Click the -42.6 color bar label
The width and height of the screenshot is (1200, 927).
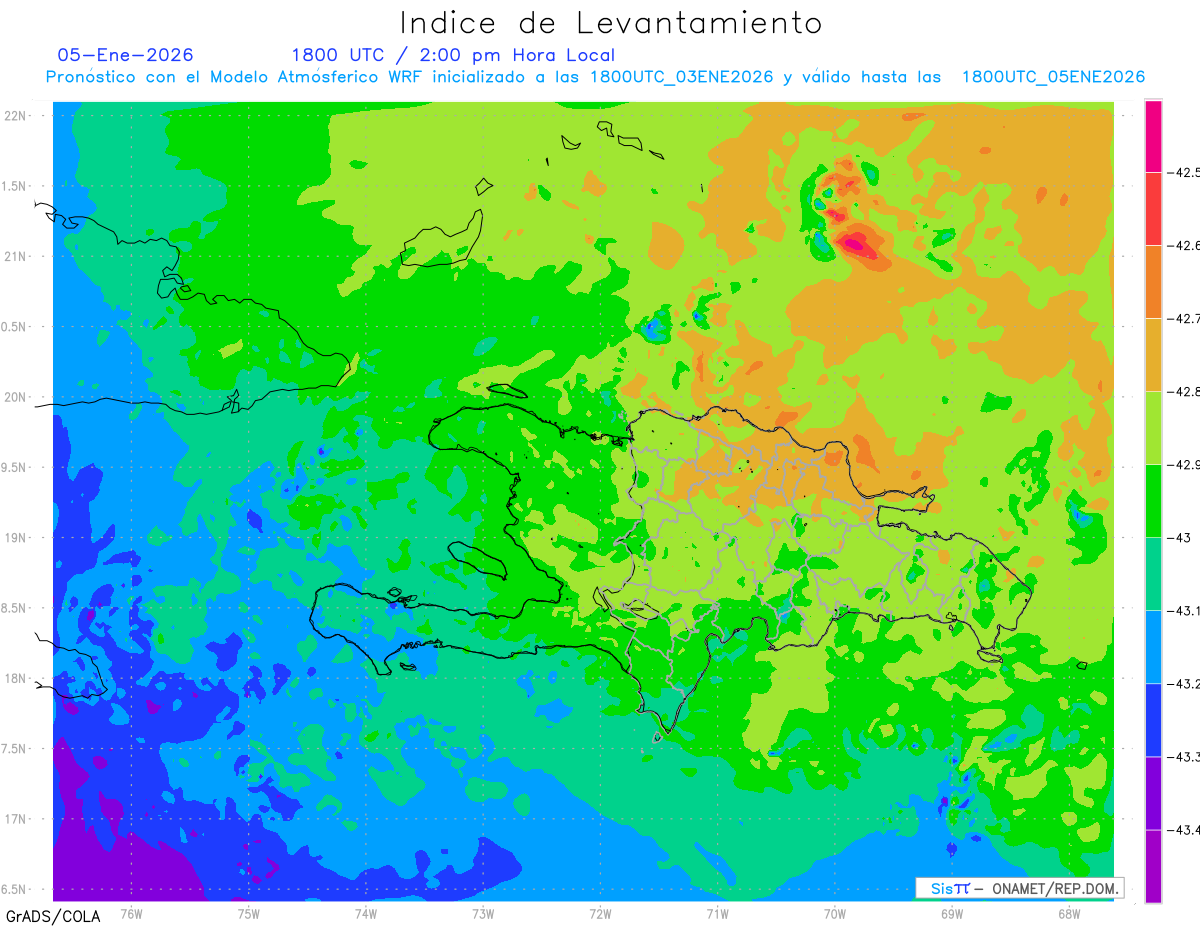(x=1185, y=246)
